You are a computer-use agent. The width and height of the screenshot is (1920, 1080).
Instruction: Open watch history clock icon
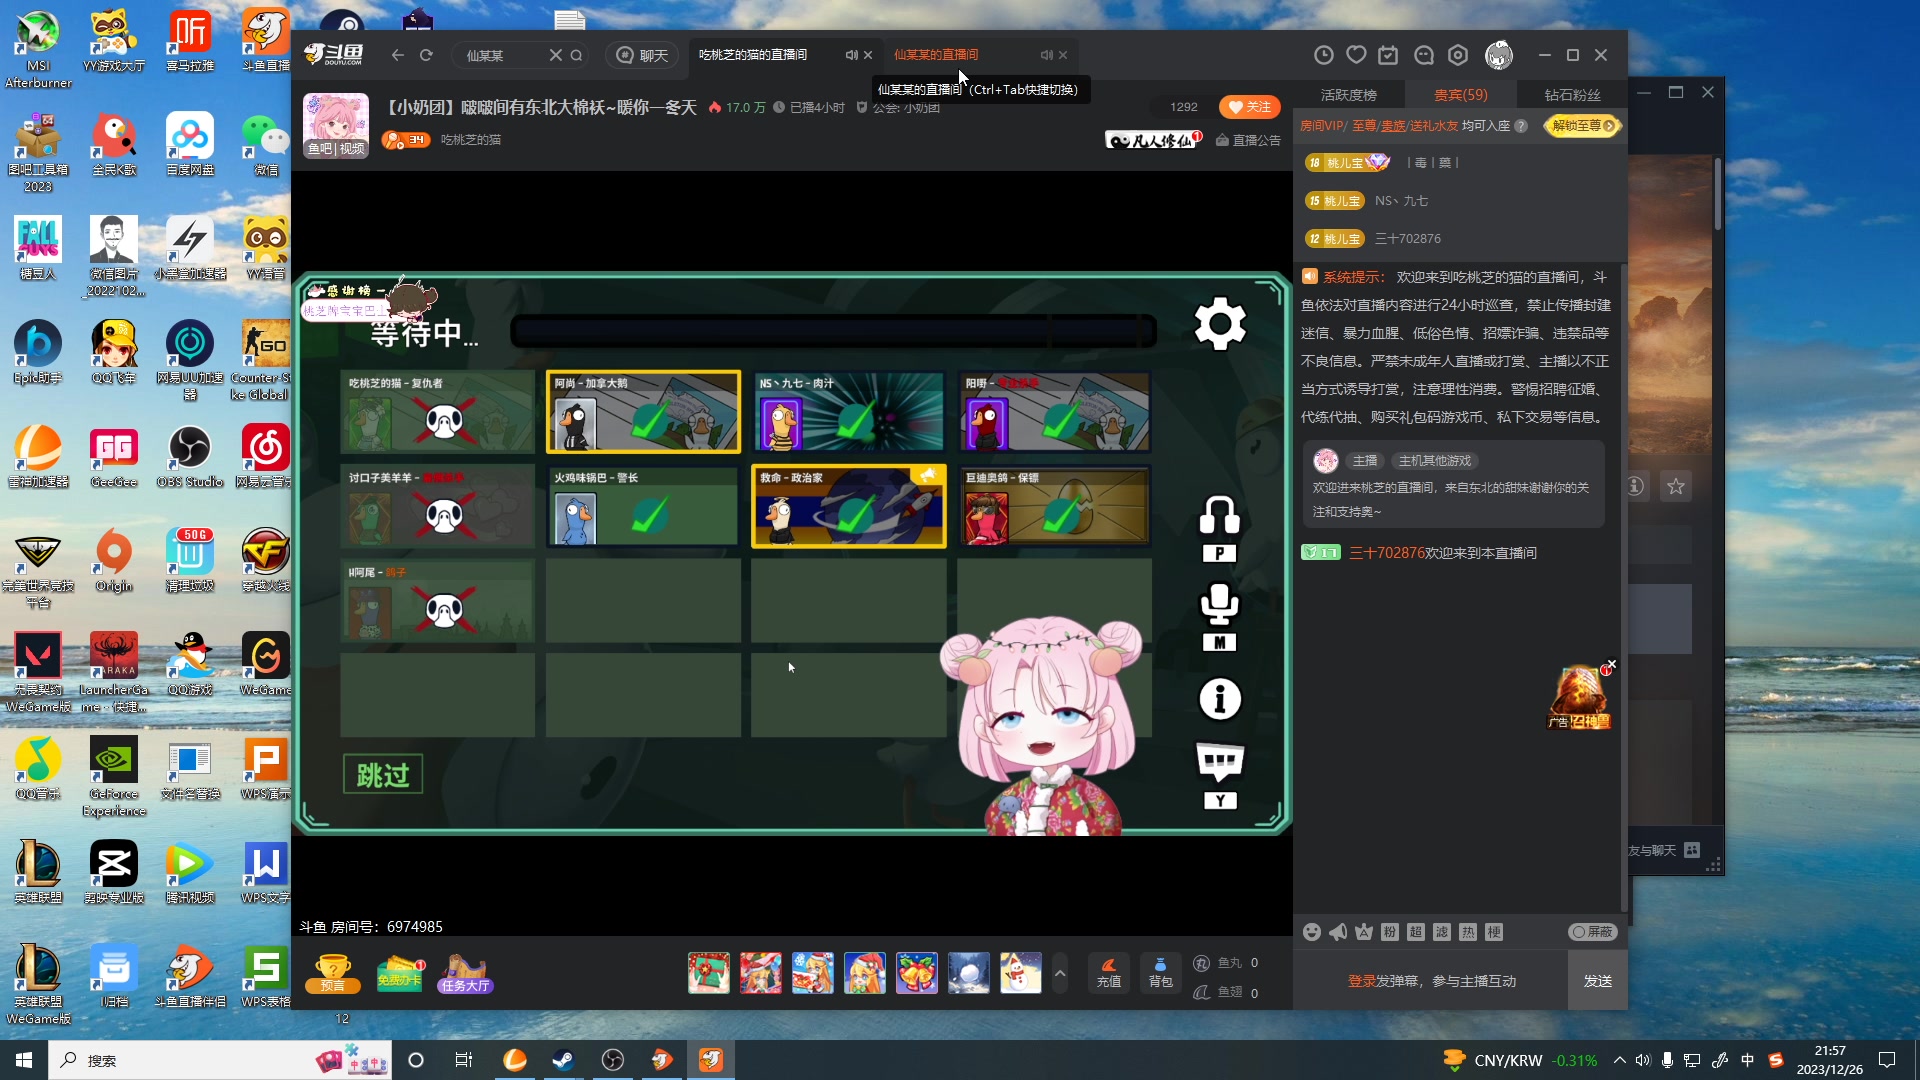pyautogui.click(x=1323, y=55)
